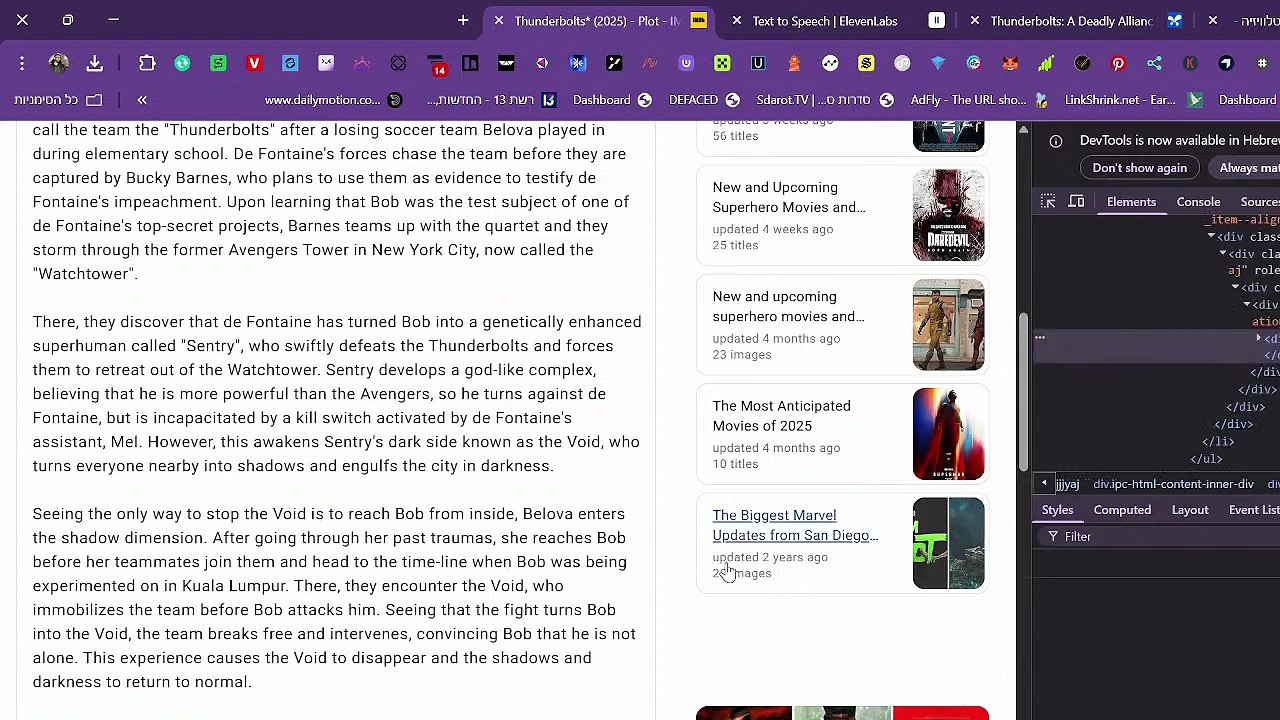The width and height of the screenshot is (1280, 720).
Task: Open the Sdarot.TV bookmark
Action: [x=825, y=100]
